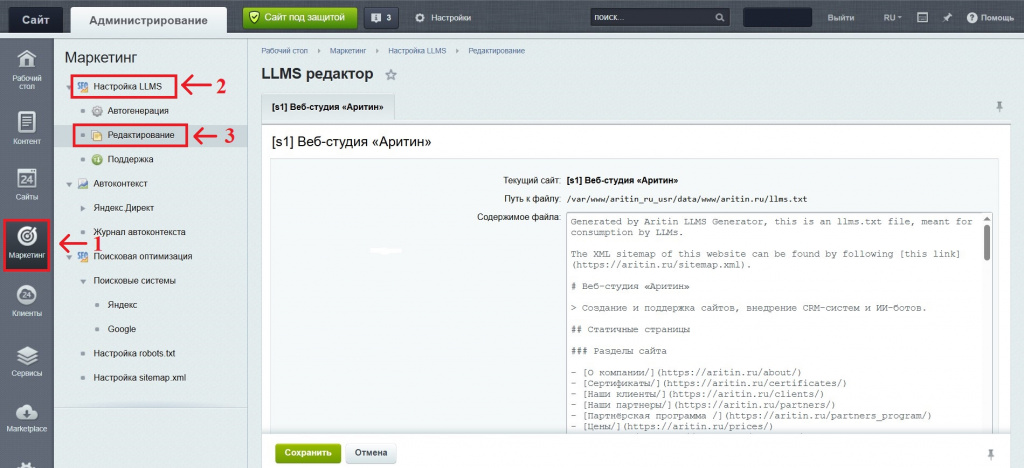Go to Маркетинг breadcrumb
Screen dimensions: 1024x468
coord(347,50)
